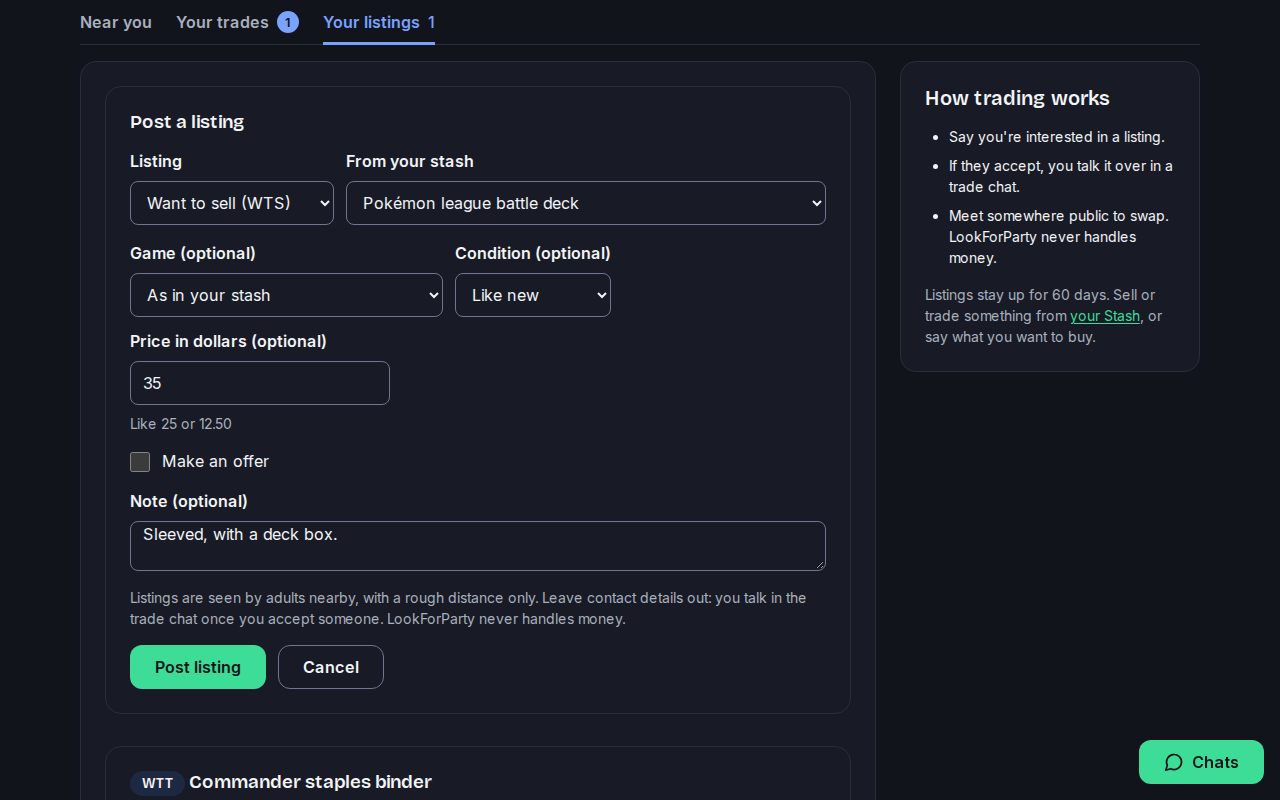Open the Chats button
This screenshot has width=1280, height=800.
[1201, 762]
